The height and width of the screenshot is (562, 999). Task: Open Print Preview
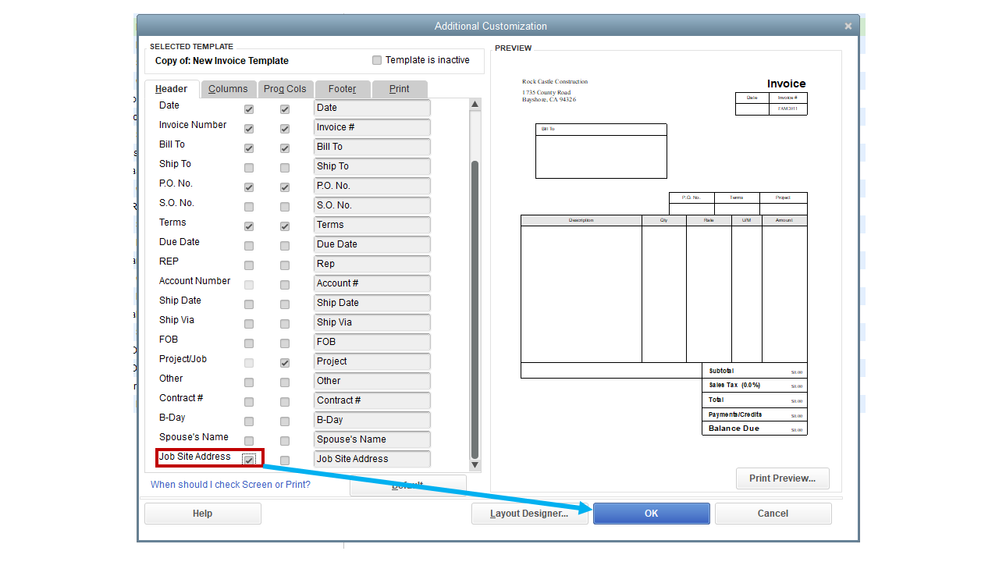782,479
